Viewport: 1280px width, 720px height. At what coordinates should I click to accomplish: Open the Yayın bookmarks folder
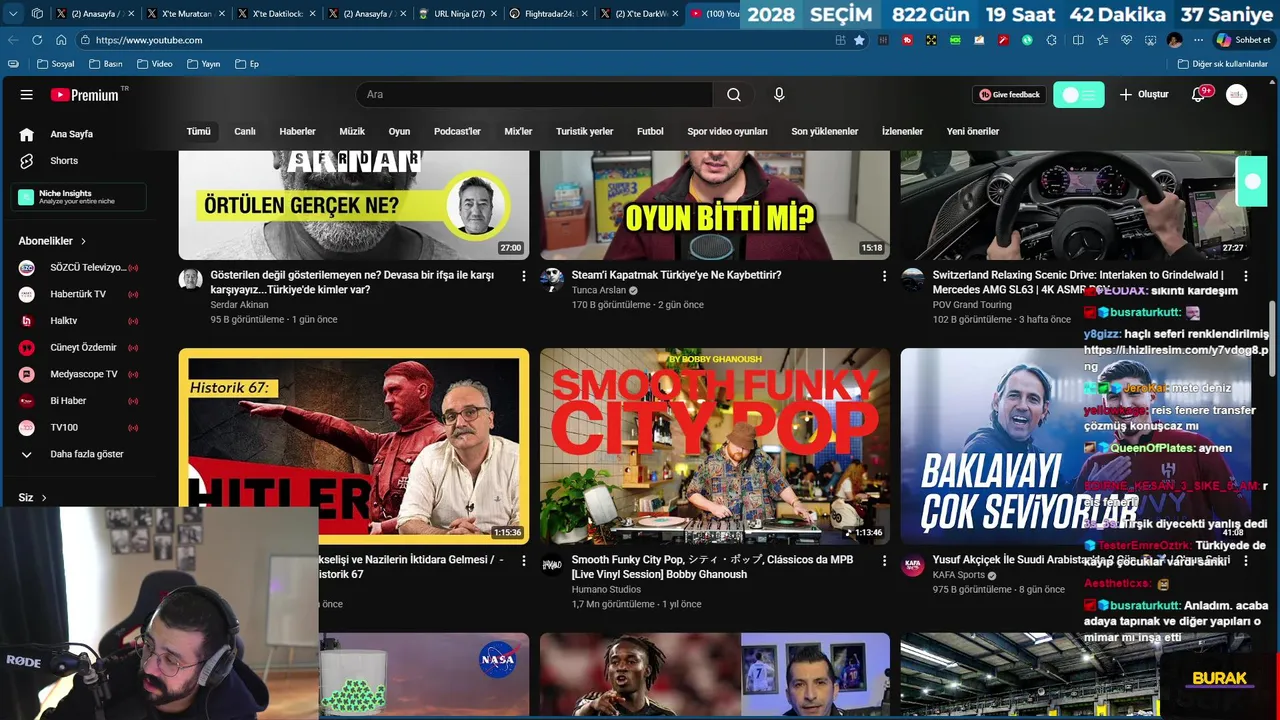[x=203, y=64]
